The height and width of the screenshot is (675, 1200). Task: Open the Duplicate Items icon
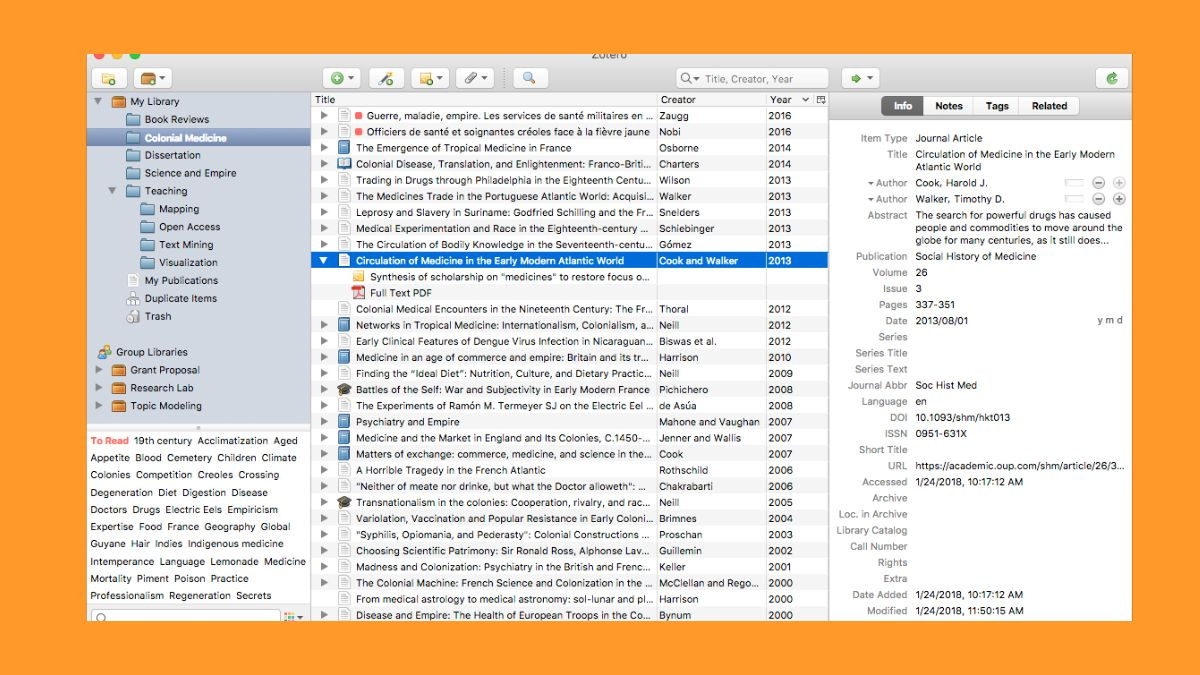click(x=133, y=298)
